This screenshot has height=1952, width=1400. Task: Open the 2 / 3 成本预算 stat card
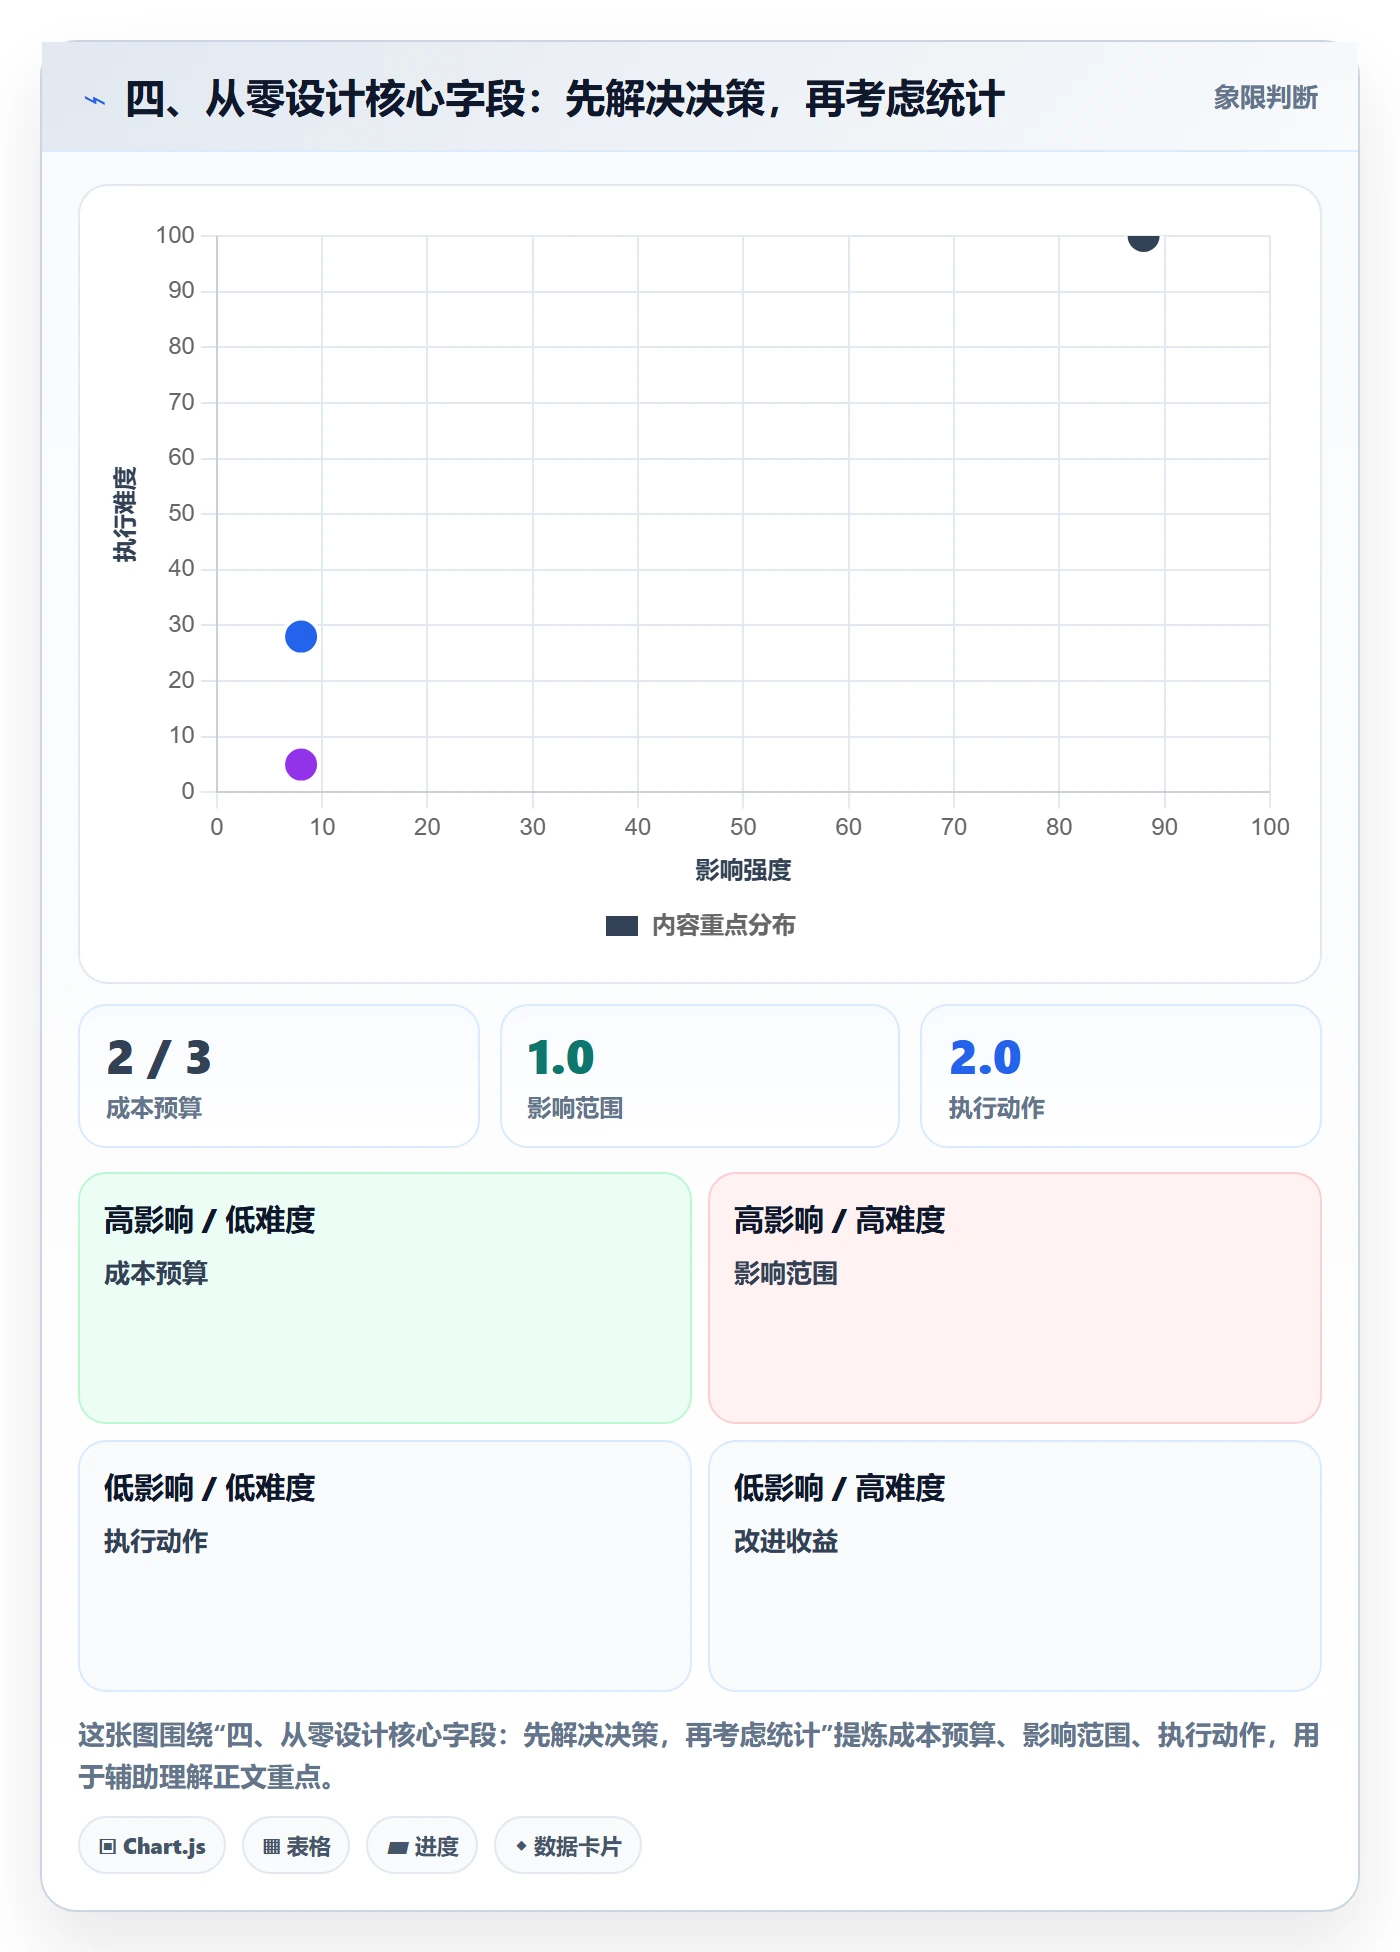(x=279, y=1076)
